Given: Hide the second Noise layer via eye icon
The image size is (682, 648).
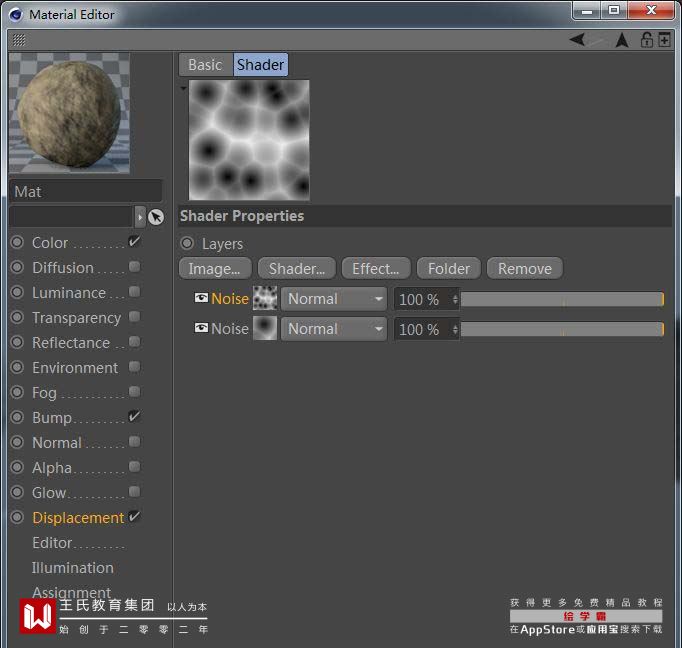Looking at the screenshot, I should [x=201, y=328].
